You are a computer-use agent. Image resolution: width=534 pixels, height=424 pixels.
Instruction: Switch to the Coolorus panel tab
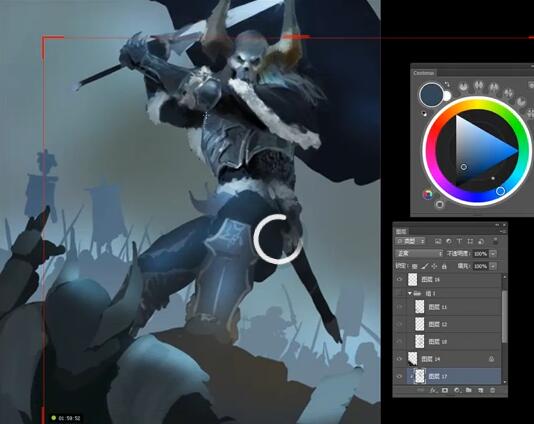coord(424,73)
